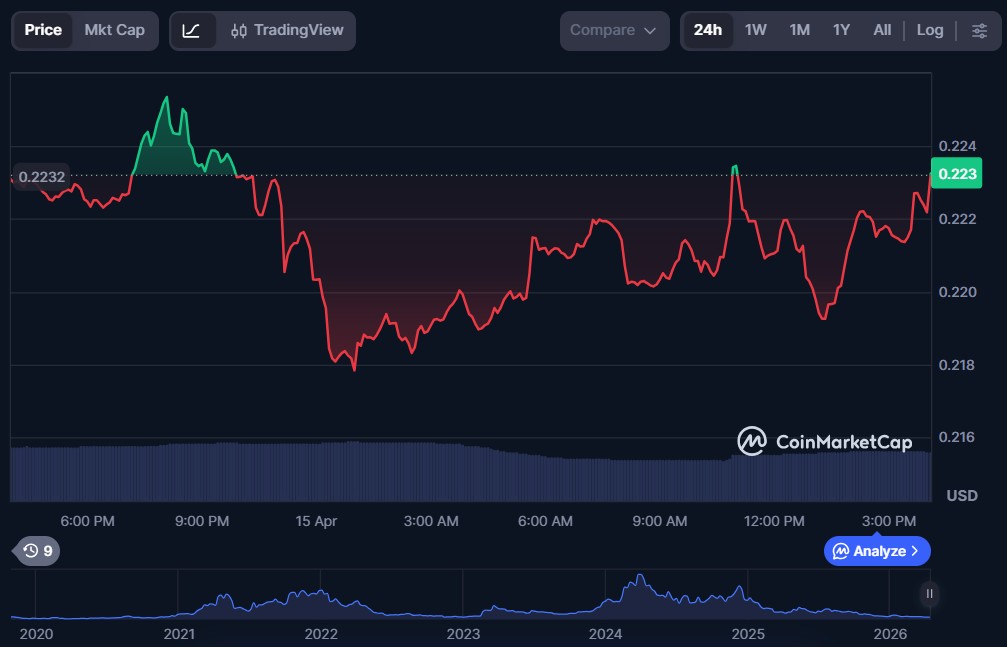Click the history clock icon badge
This screenshot has width=1007, height=647.
36,551
